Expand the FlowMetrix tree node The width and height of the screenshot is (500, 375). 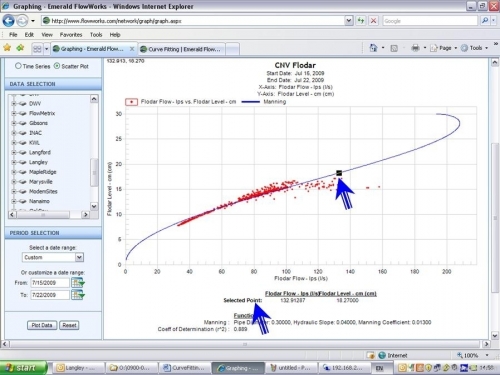point(14,113)
